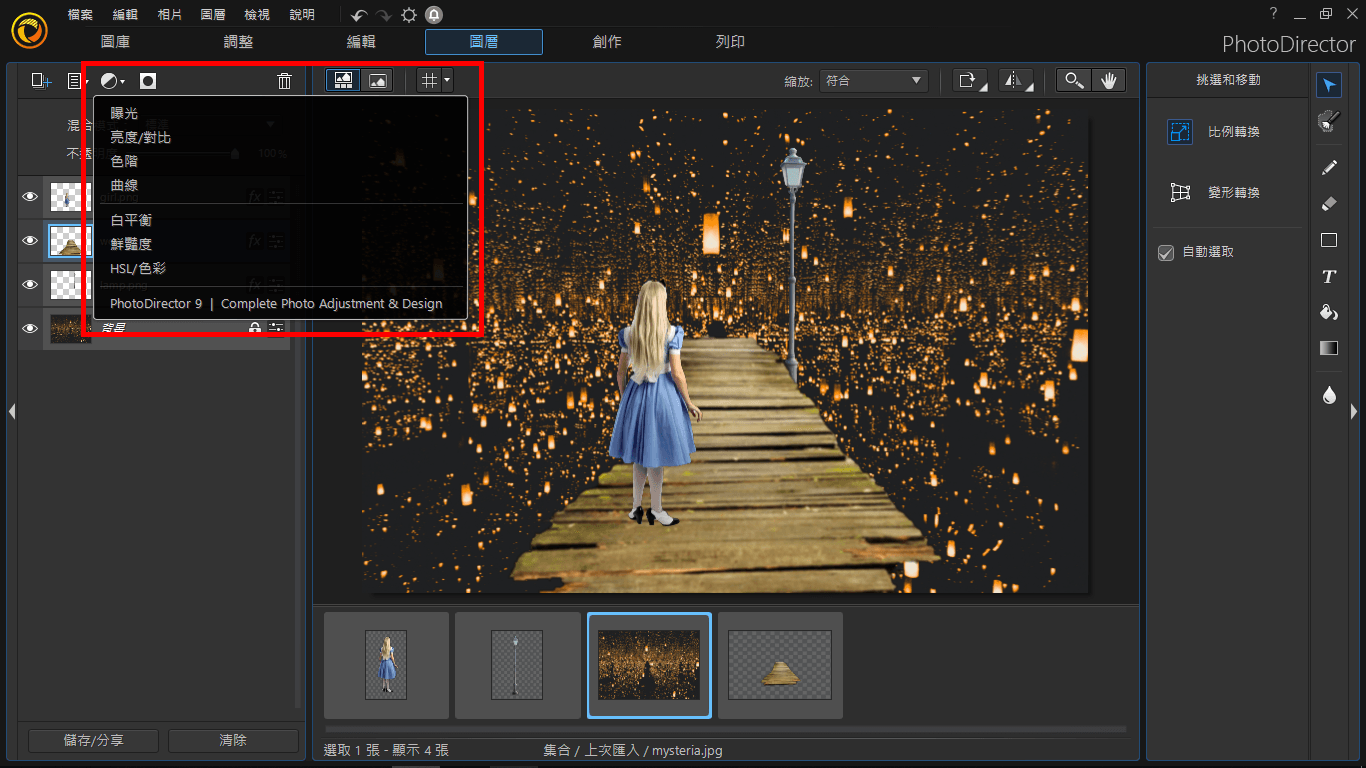Select the gradient tool
The image size is (1366, 768).
tap(1328, 348)
